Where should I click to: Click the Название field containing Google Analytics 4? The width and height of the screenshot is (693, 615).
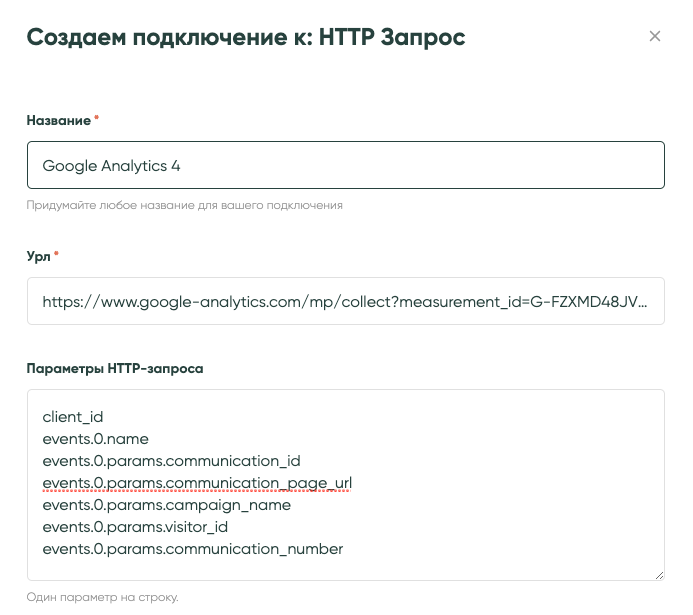point(345,165)
